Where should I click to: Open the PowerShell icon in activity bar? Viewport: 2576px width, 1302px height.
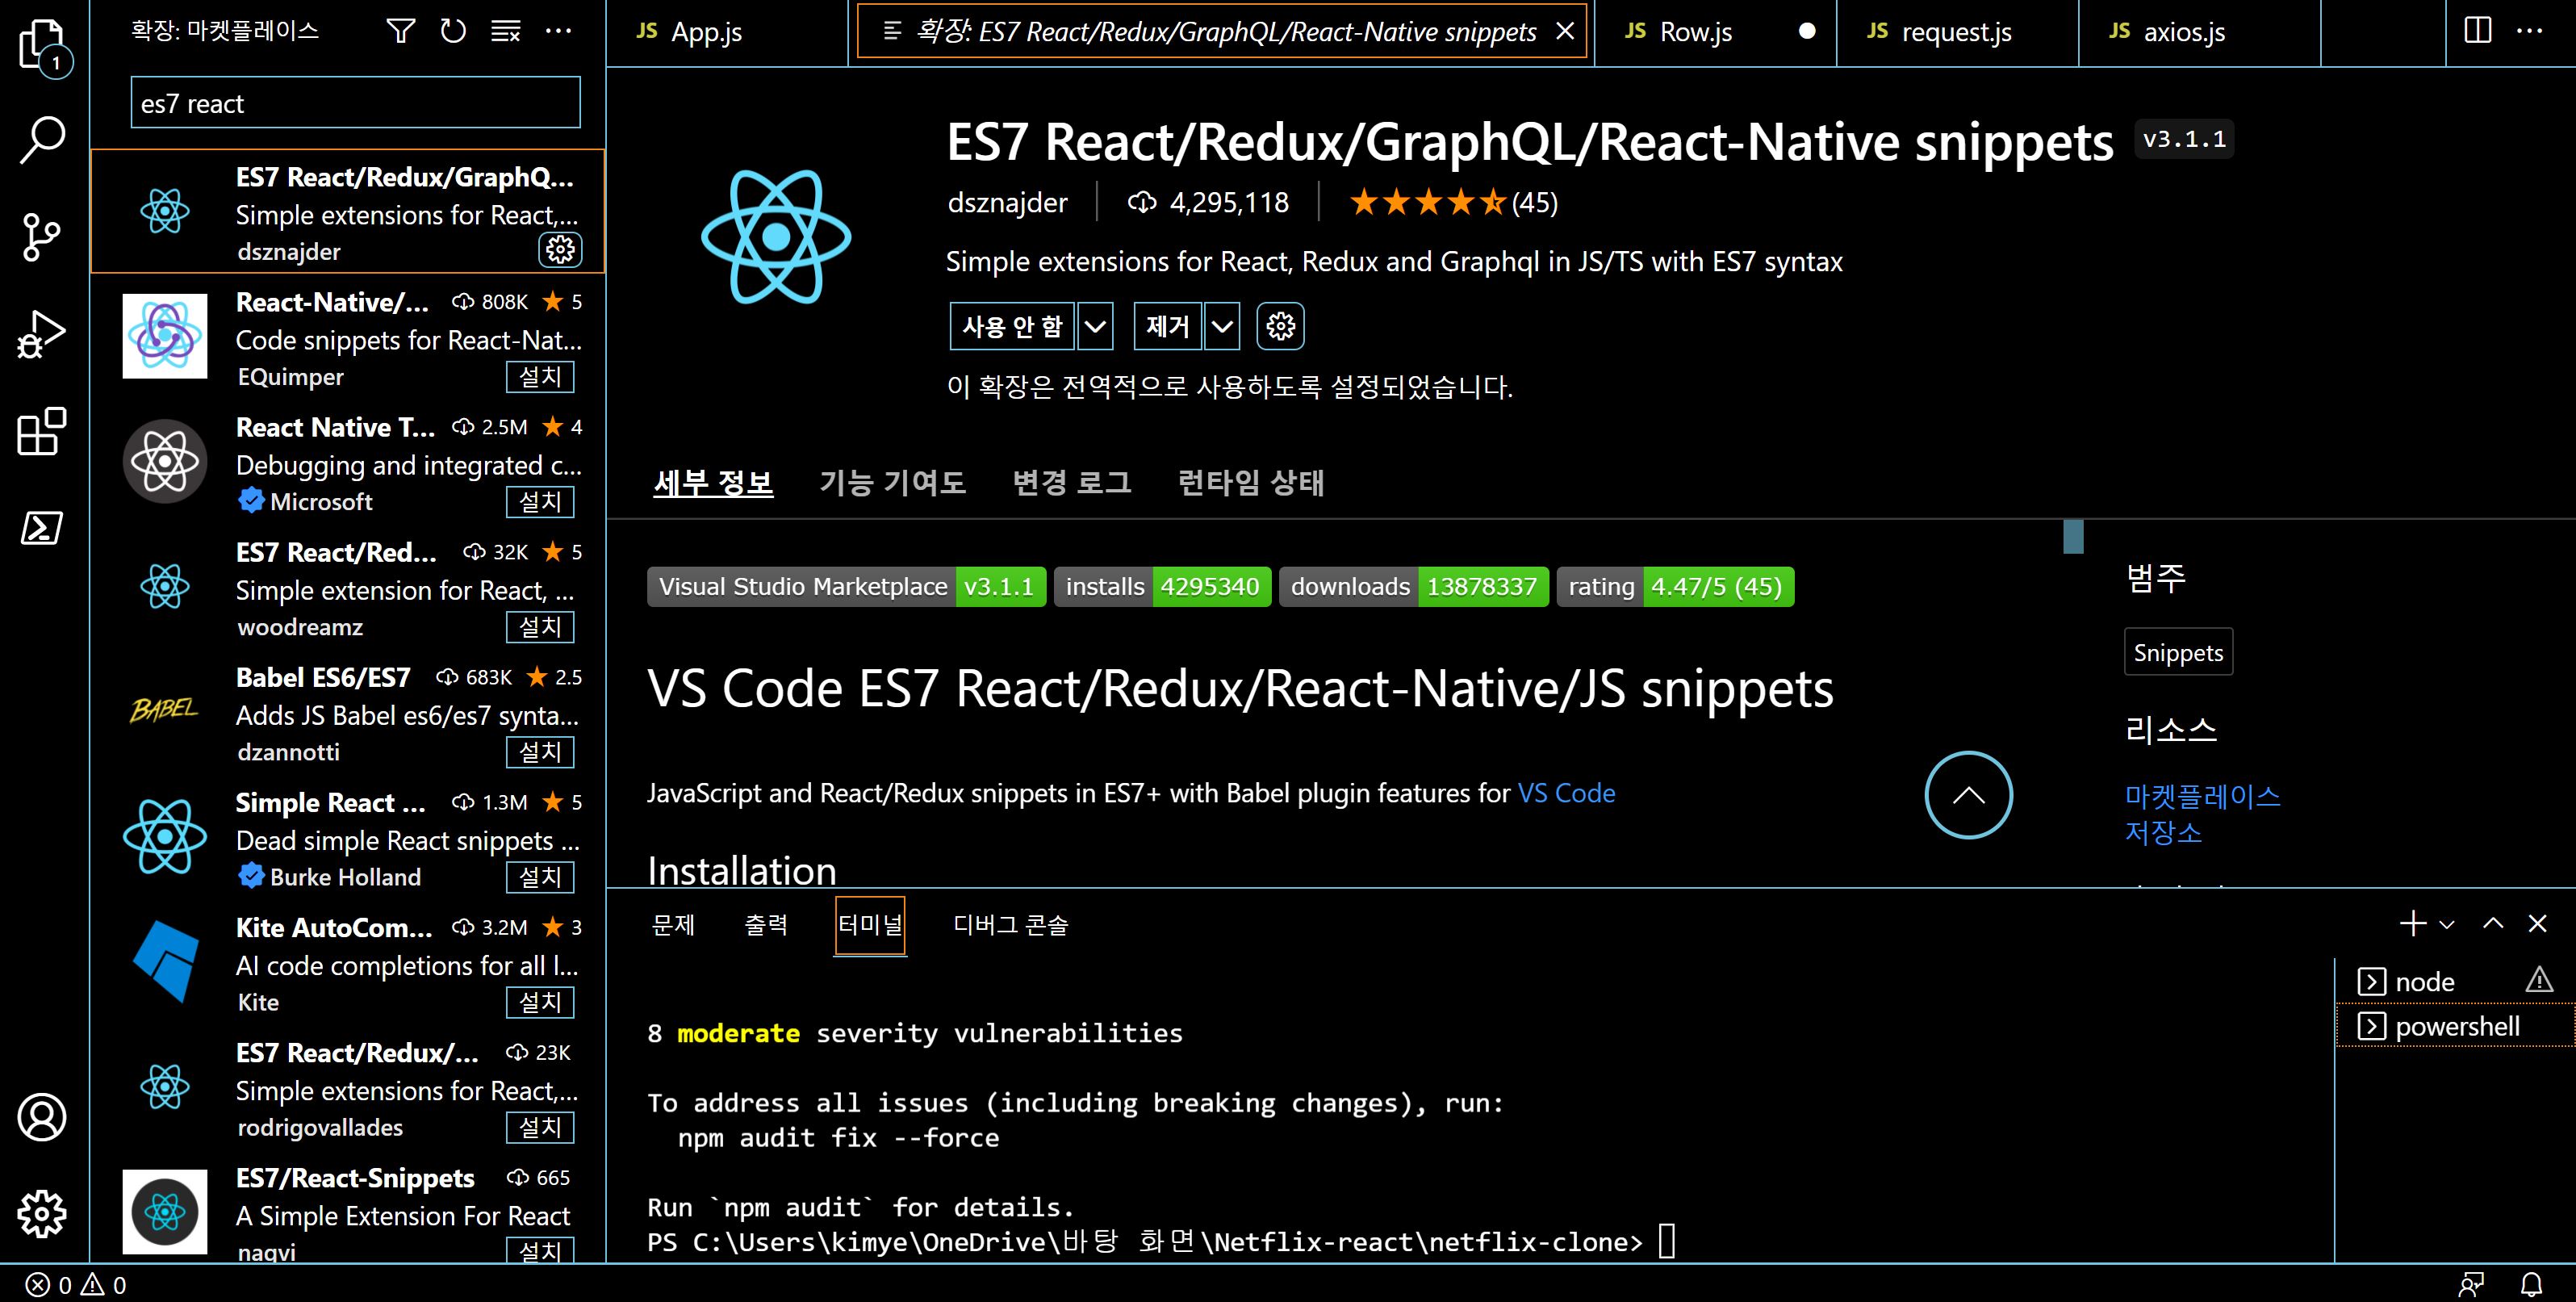[43, 527]
